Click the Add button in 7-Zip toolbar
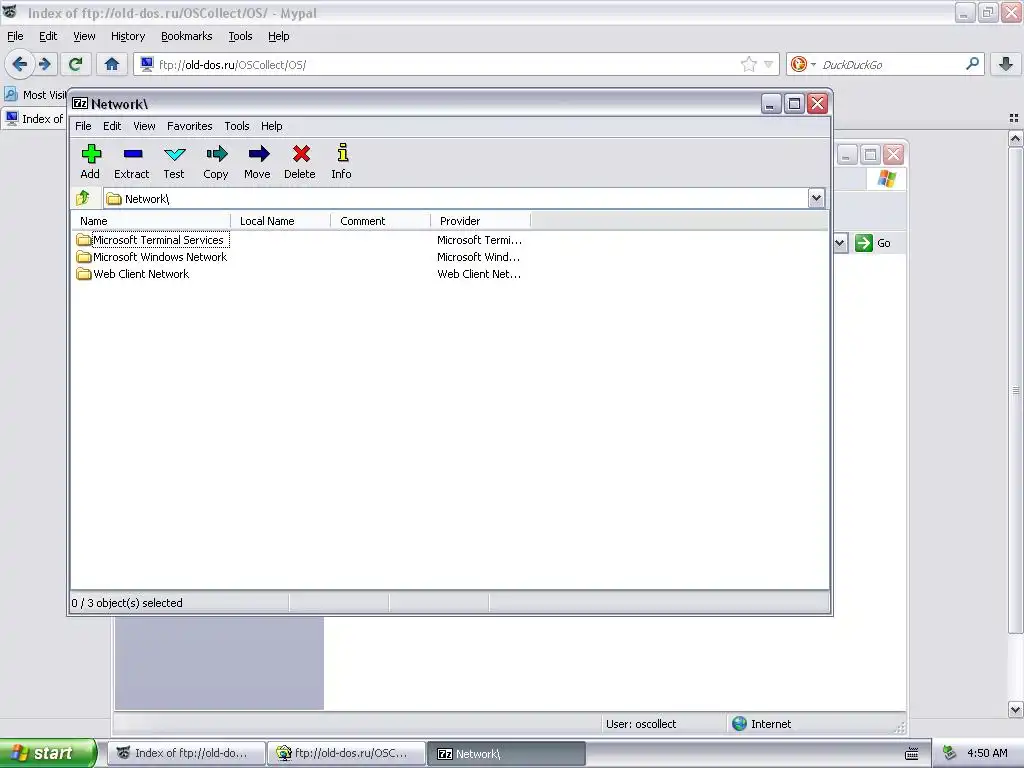Screen dimensions: 1024x768 coord(91,161)
